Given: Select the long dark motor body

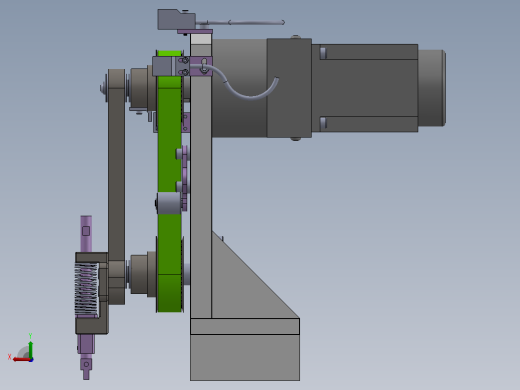Looking at the screenshot, I should pos(365,88).
